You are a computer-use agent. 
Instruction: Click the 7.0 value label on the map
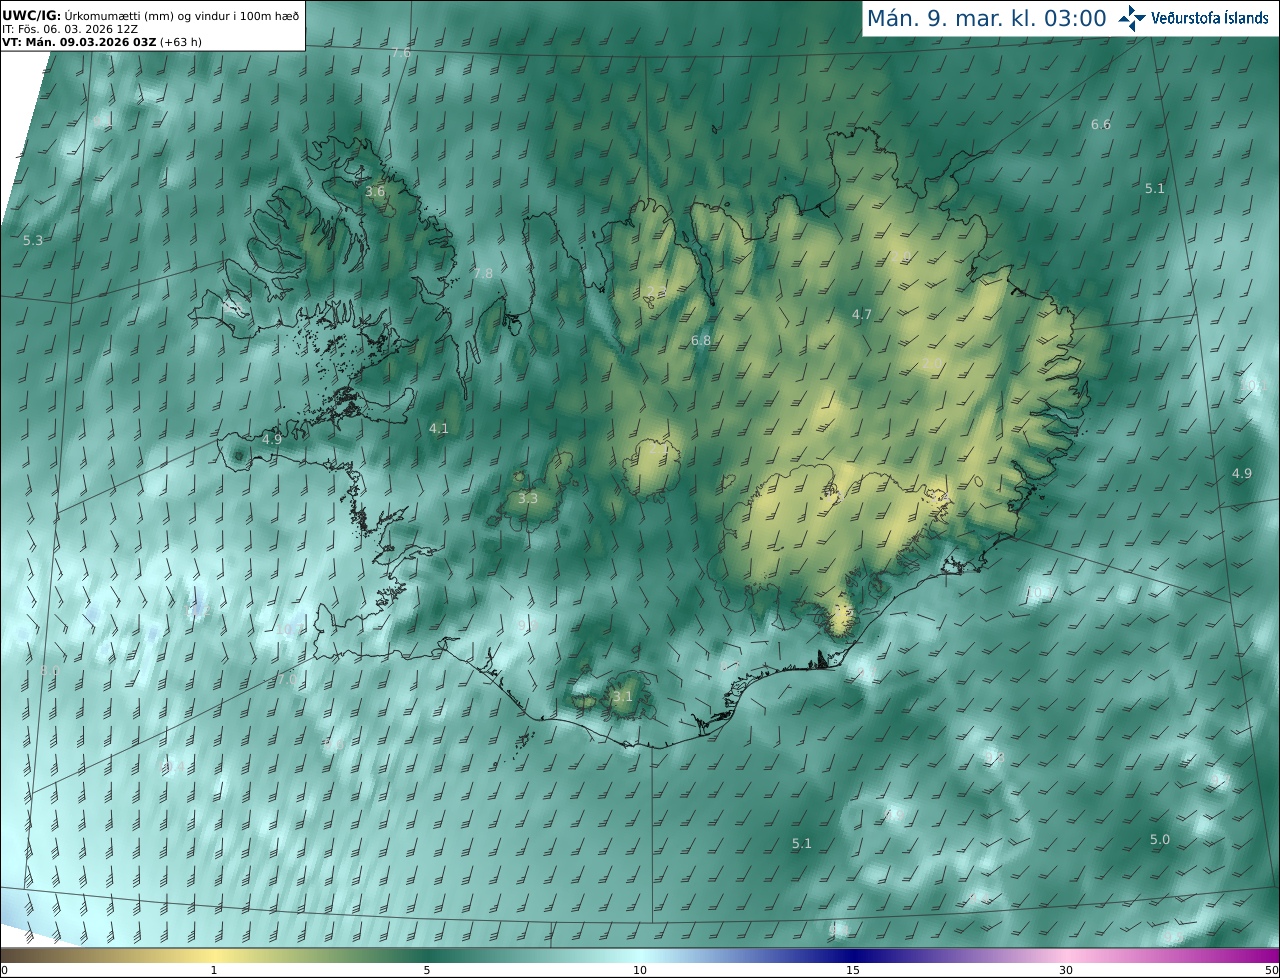[x=286, y=679]
